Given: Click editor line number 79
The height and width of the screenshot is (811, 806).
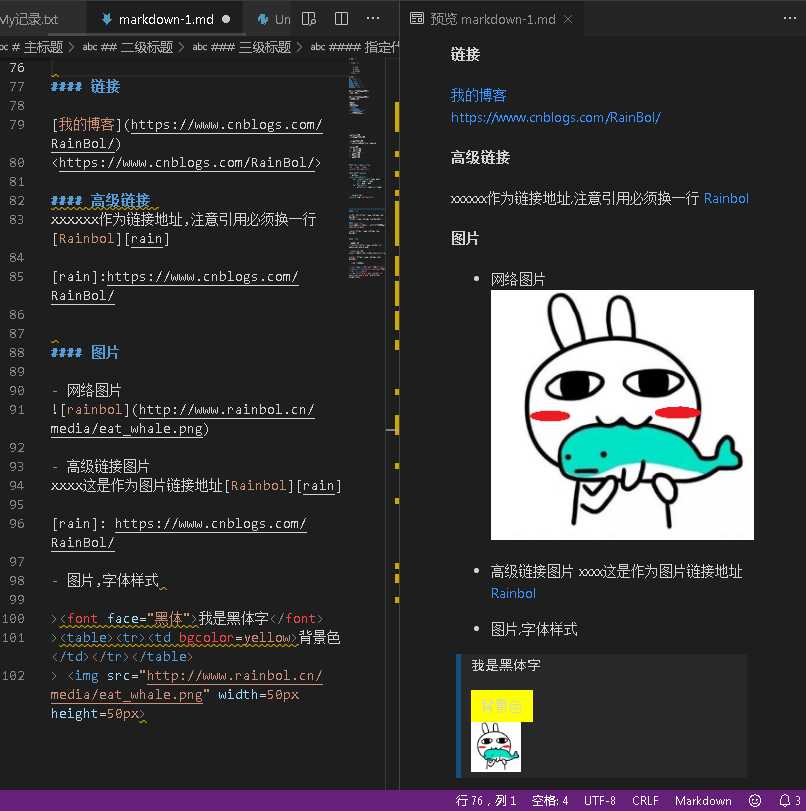Looking at the screenshot, I should click(17, 125).
